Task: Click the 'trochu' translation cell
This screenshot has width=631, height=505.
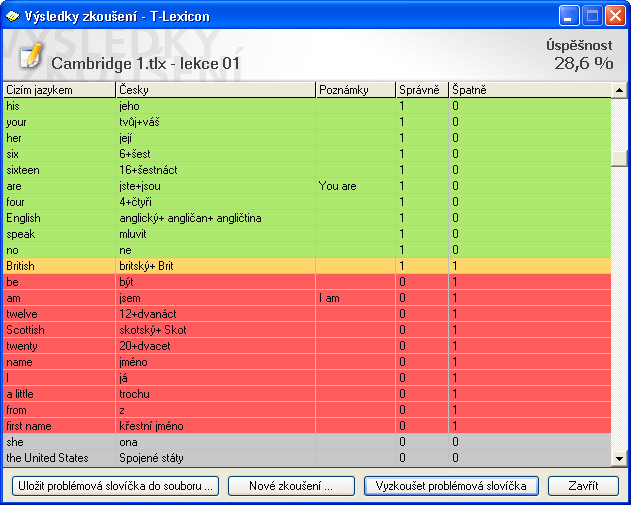Action: pos(216,394)
